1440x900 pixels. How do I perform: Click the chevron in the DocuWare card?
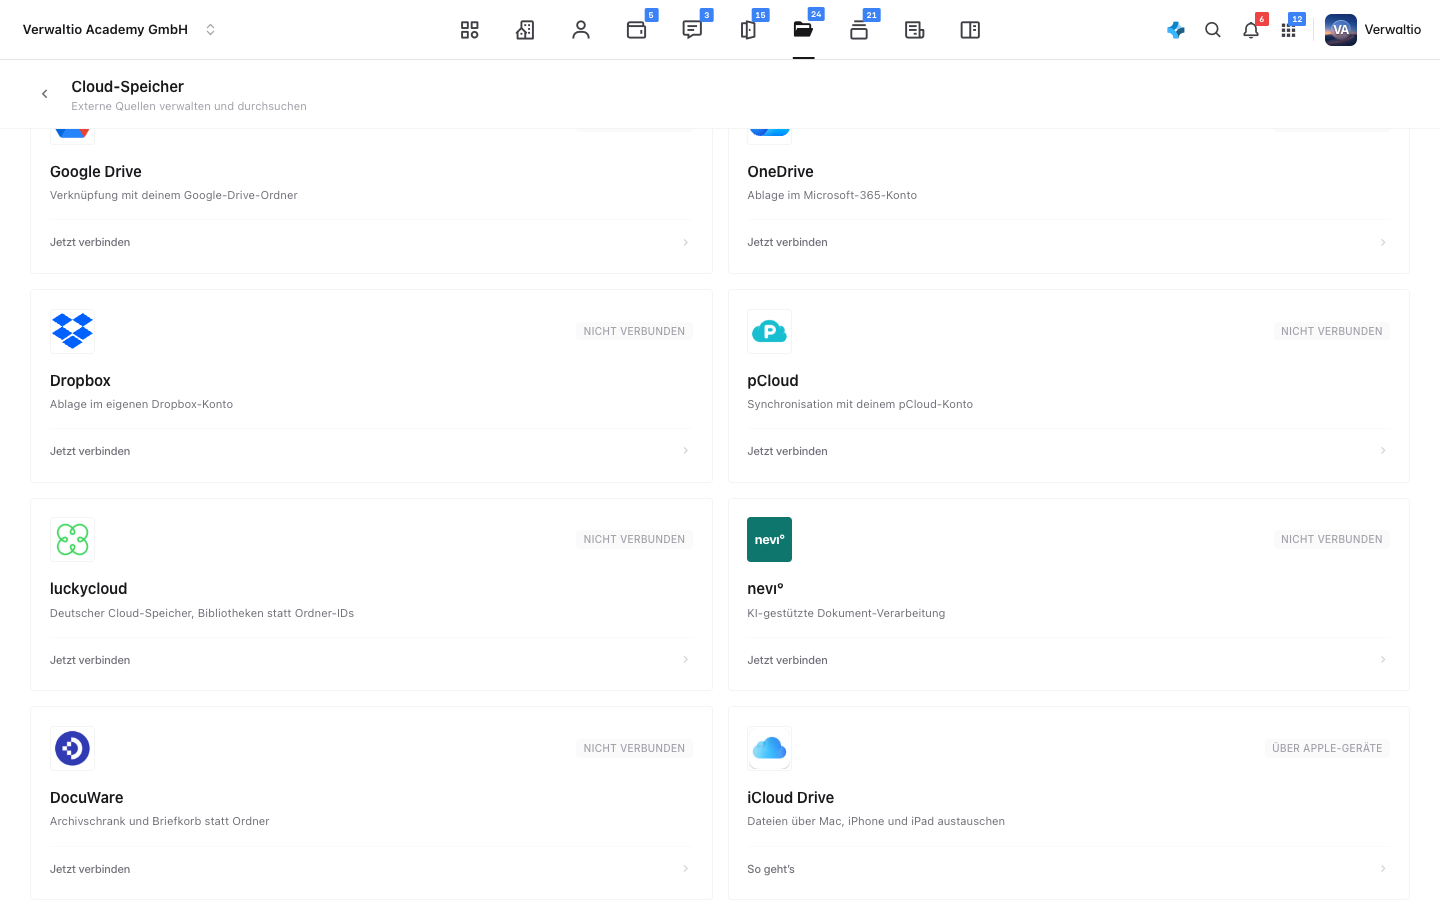point(685,869)
